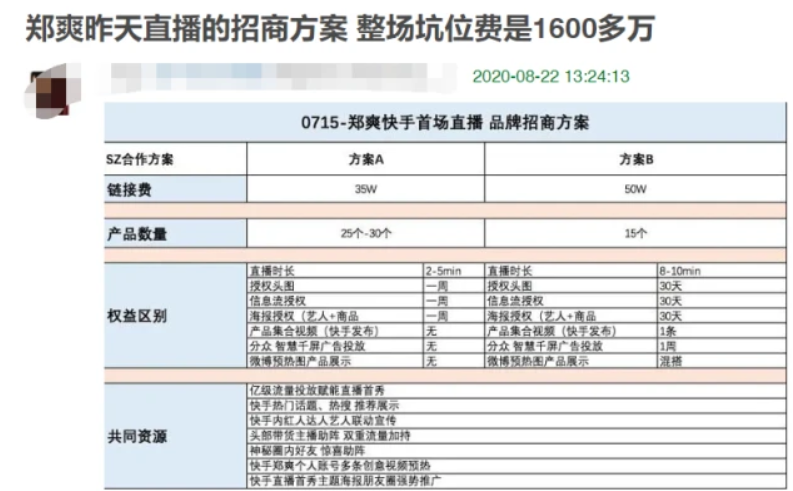Click the 50W link fee value
The width and height of the screenshot is (793, 491).
[636, 190]
